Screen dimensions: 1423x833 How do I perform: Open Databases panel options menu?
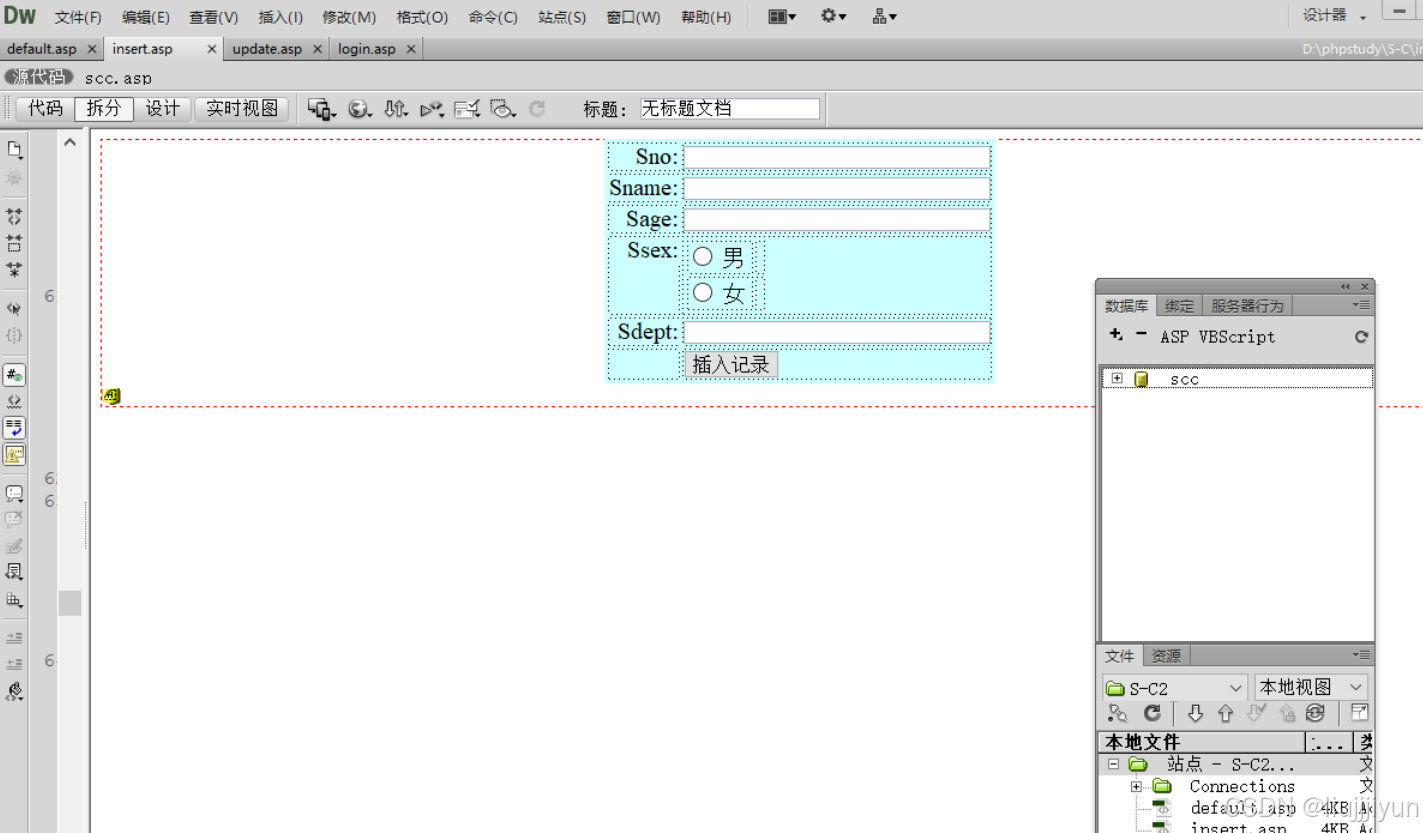pyautogui.click(x=1361, y=305)
